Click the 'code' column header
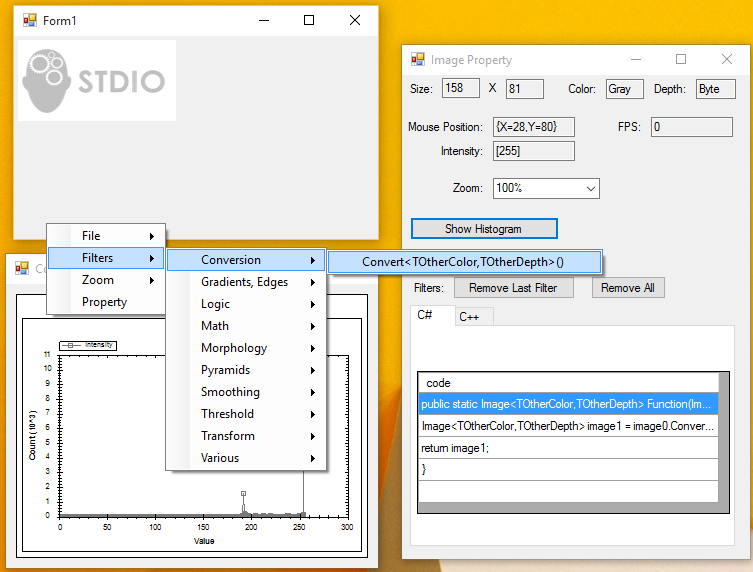753x572 pixels. [569, 383]
